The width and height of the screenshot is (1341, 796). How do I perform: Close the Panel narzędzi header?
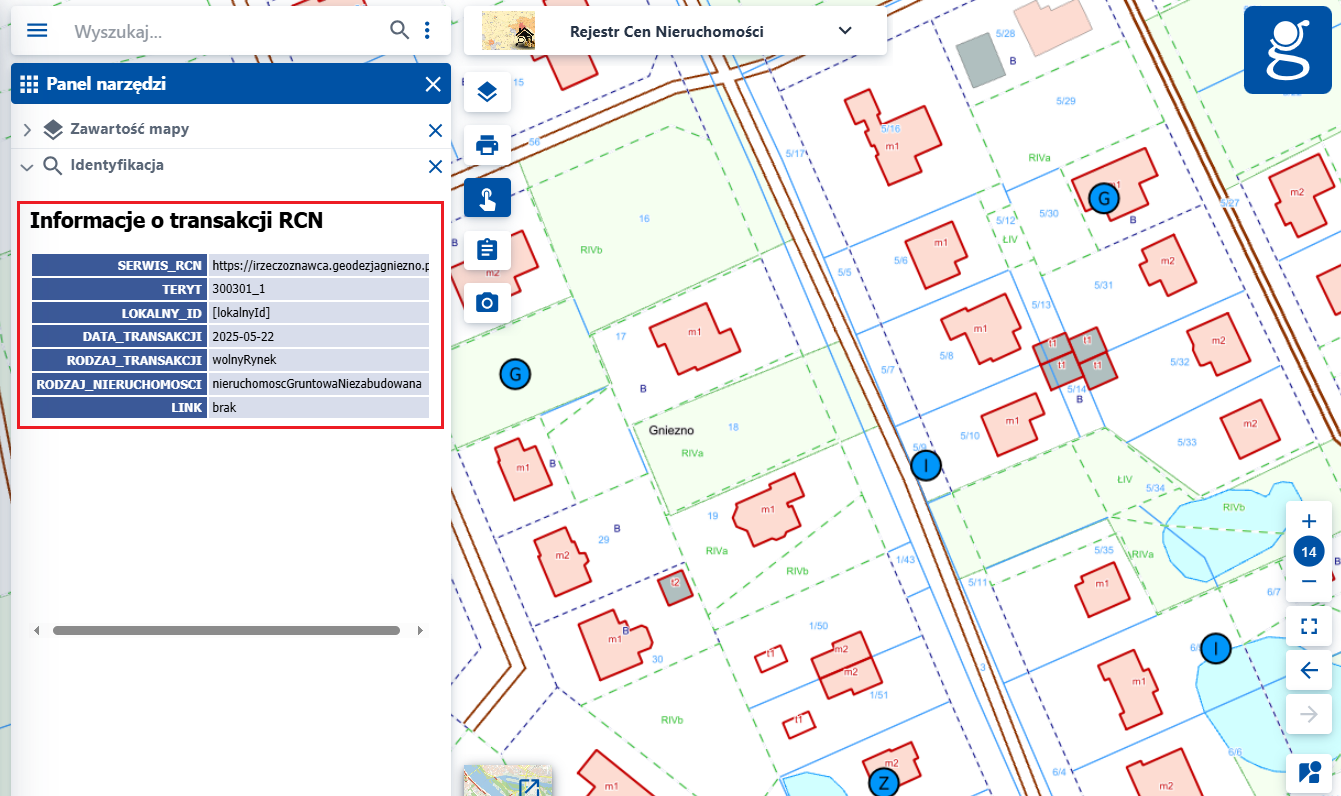(x=433, y=84)
